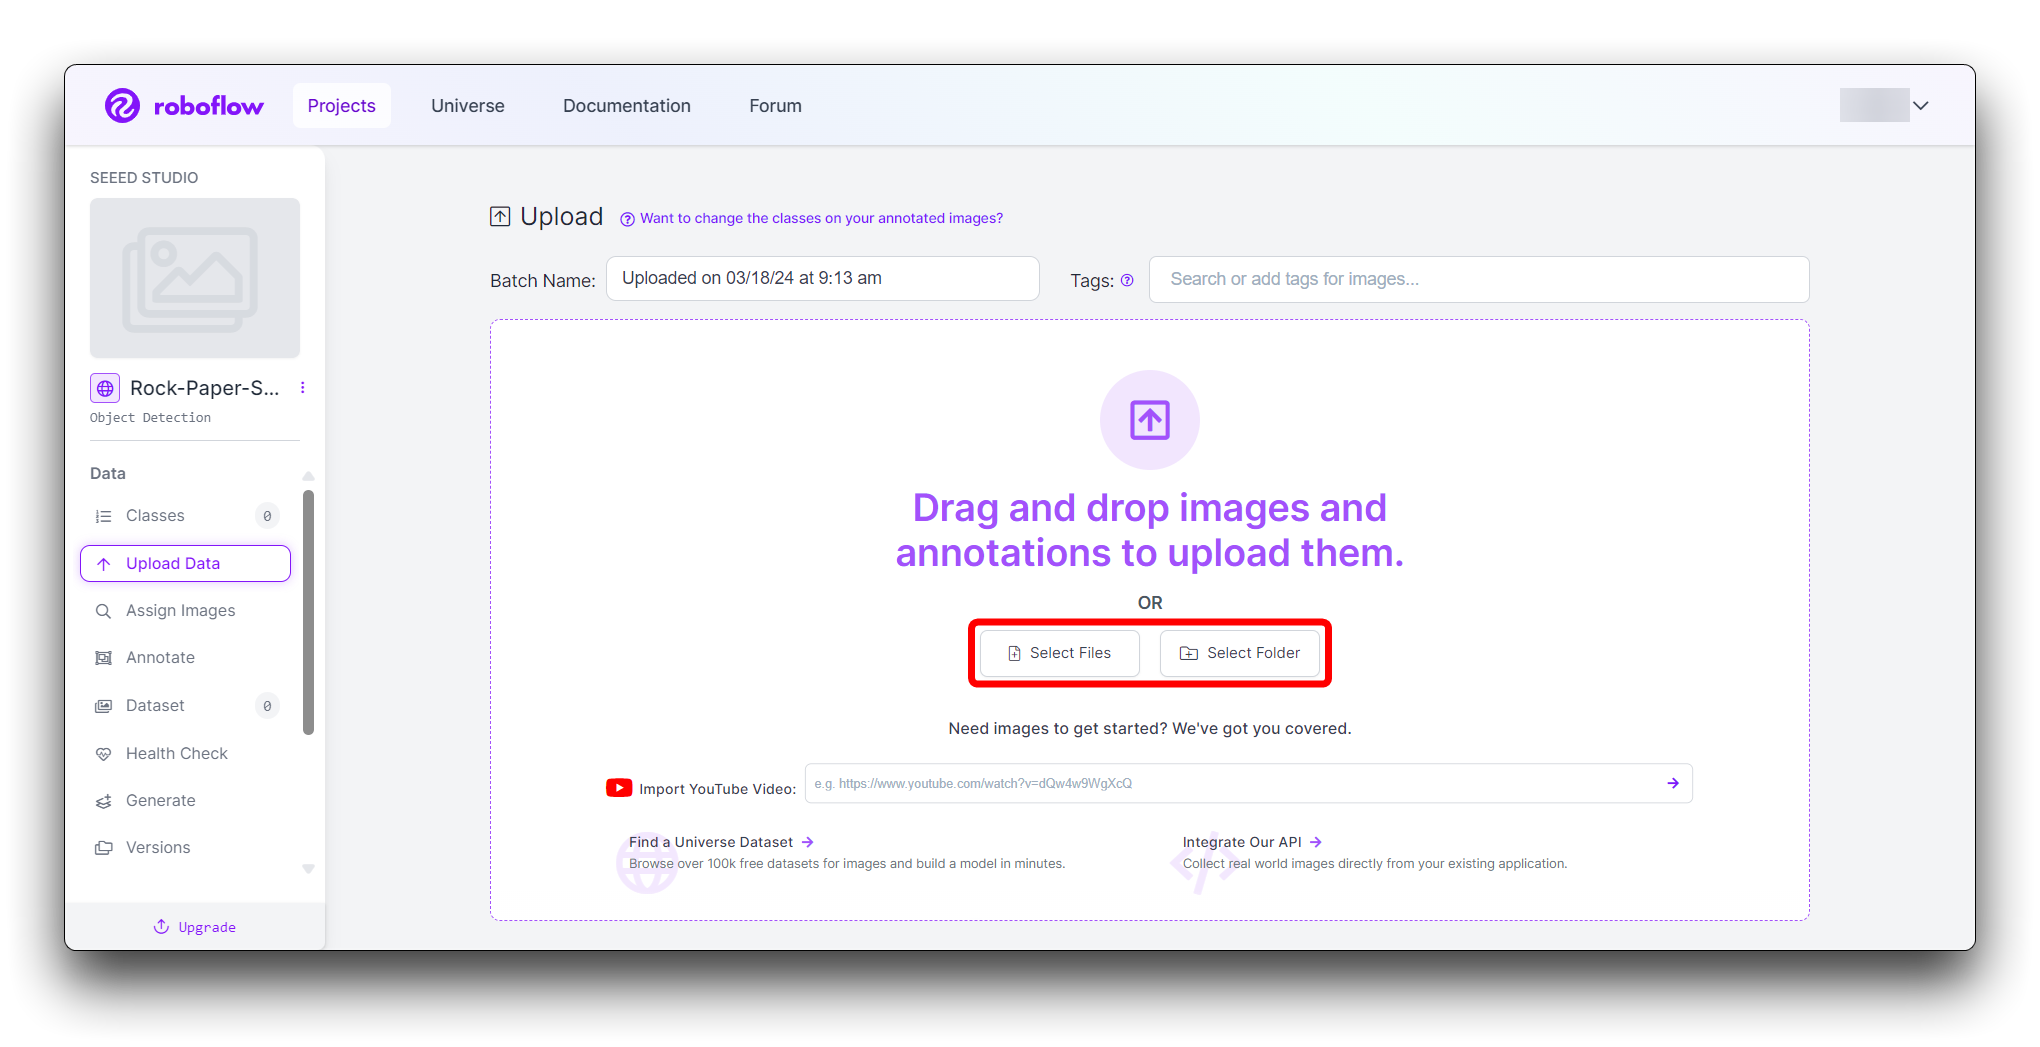
Task: Open the project three-dot options menu
Action: point(303,388)
